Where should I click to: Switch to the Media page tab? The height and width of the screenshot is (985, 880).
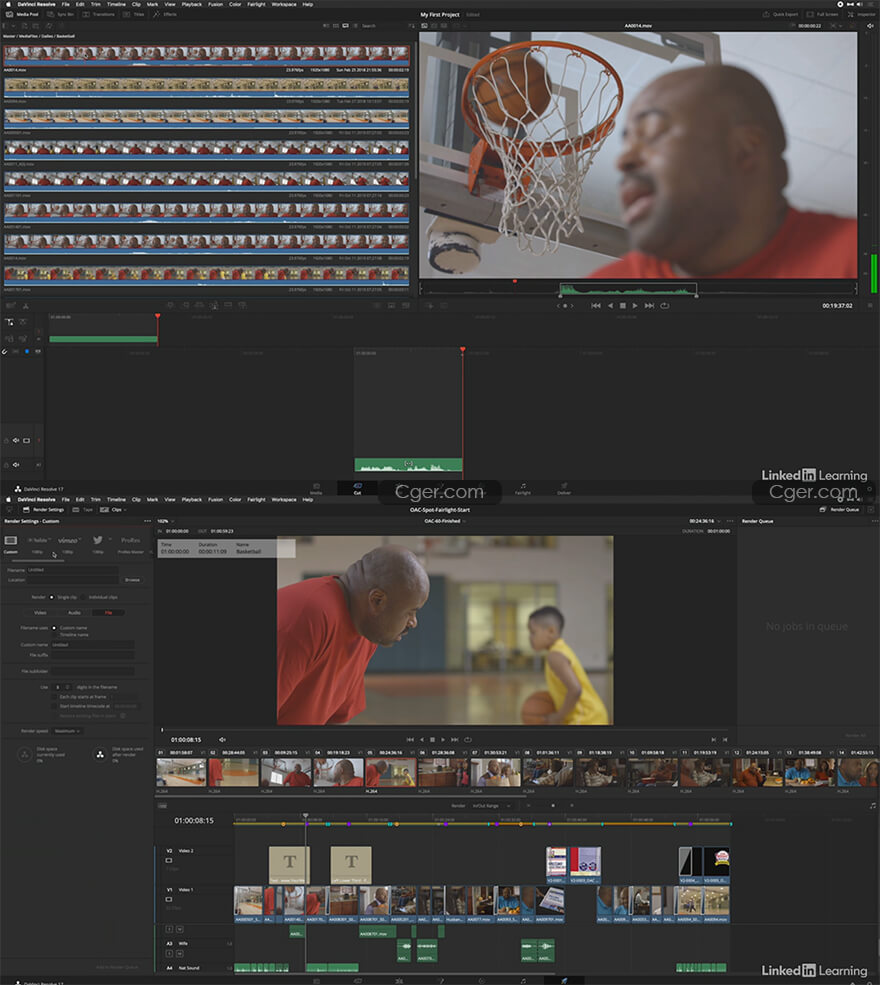click(x=316, y=488)
